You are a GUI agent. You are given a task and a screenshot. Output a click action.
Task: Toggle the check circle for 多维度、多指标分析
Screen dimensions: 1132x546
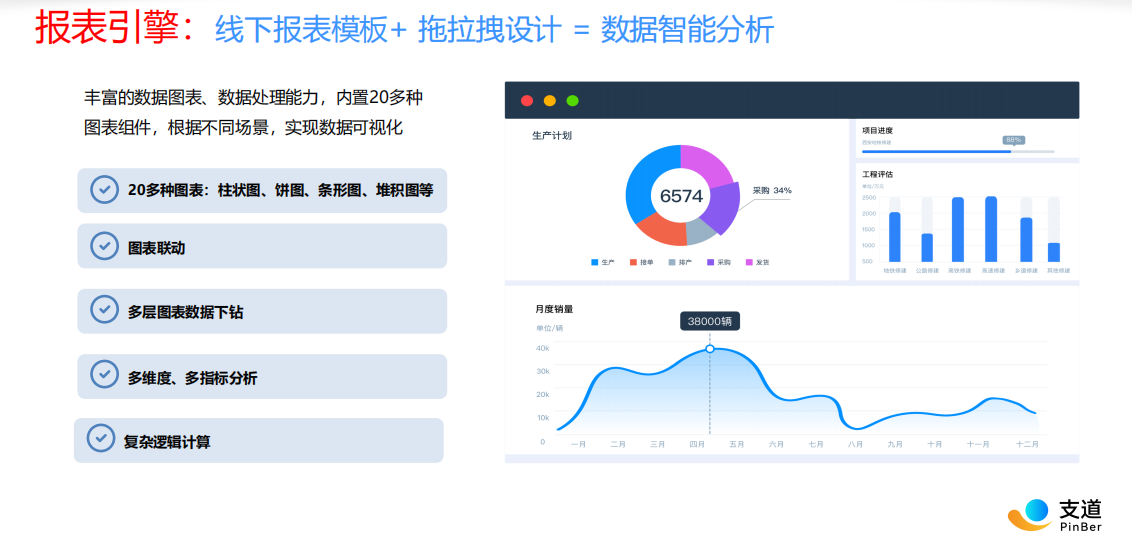[104, 375]
